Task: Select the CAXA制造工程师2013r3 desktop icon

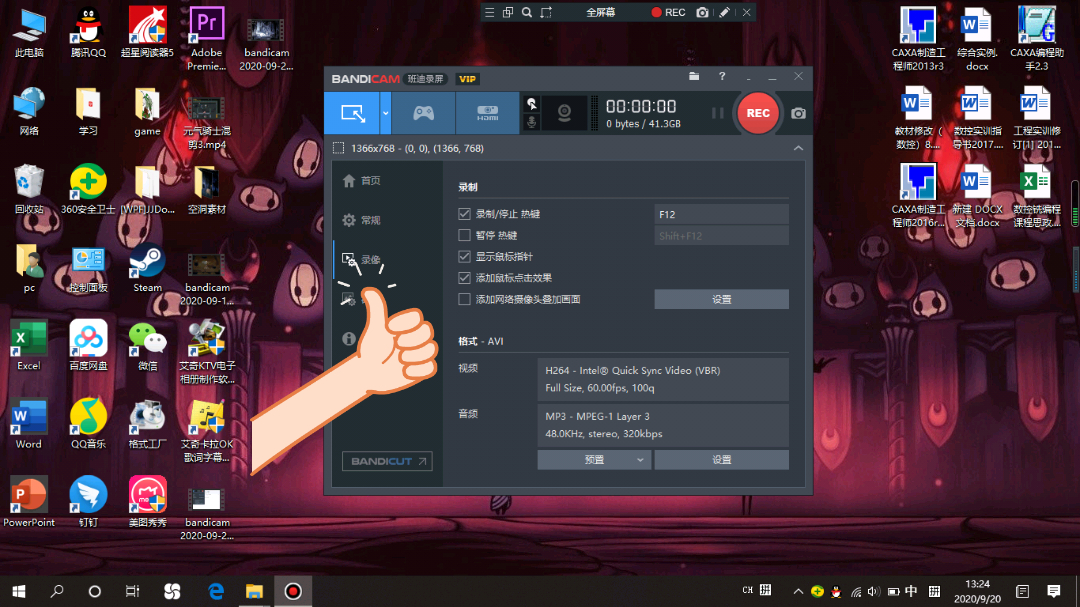Action: coord(917,39)
